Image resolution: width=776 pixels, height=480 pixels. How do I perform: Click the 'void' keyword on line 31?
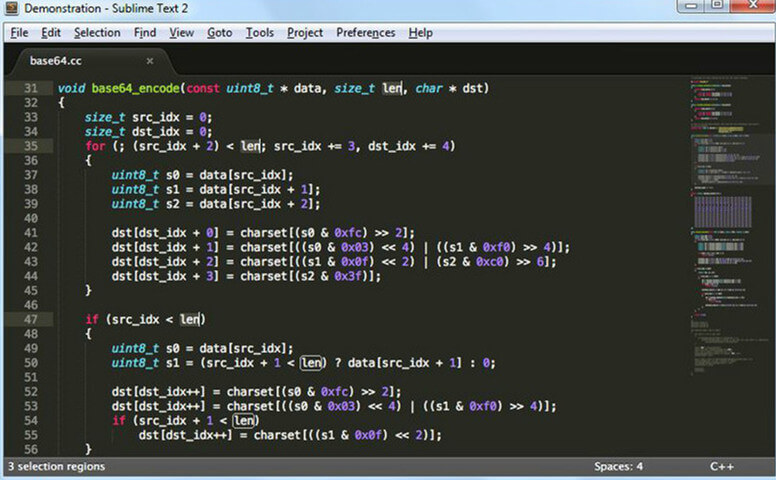(x=71, y=88)
